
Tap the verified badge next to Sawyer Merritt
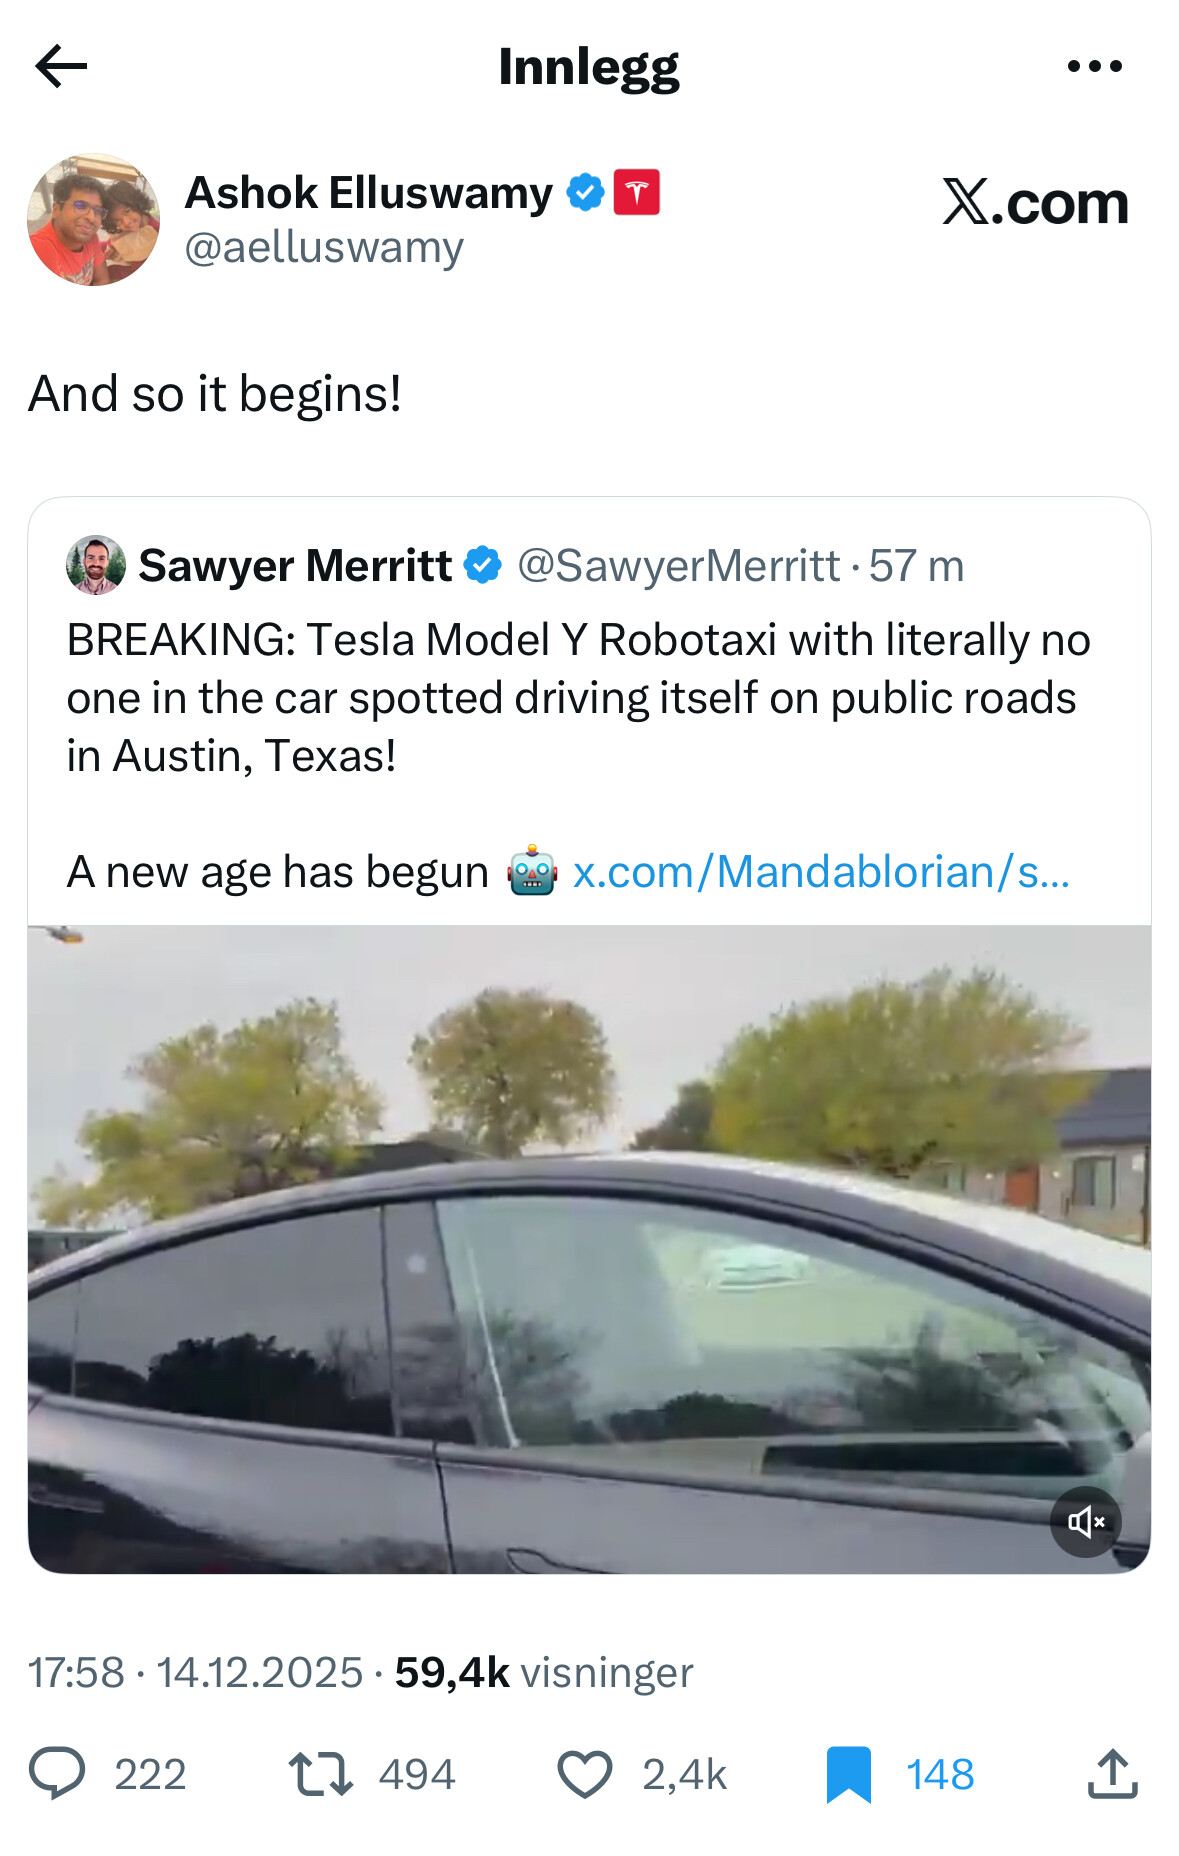(x=483, y=565)
